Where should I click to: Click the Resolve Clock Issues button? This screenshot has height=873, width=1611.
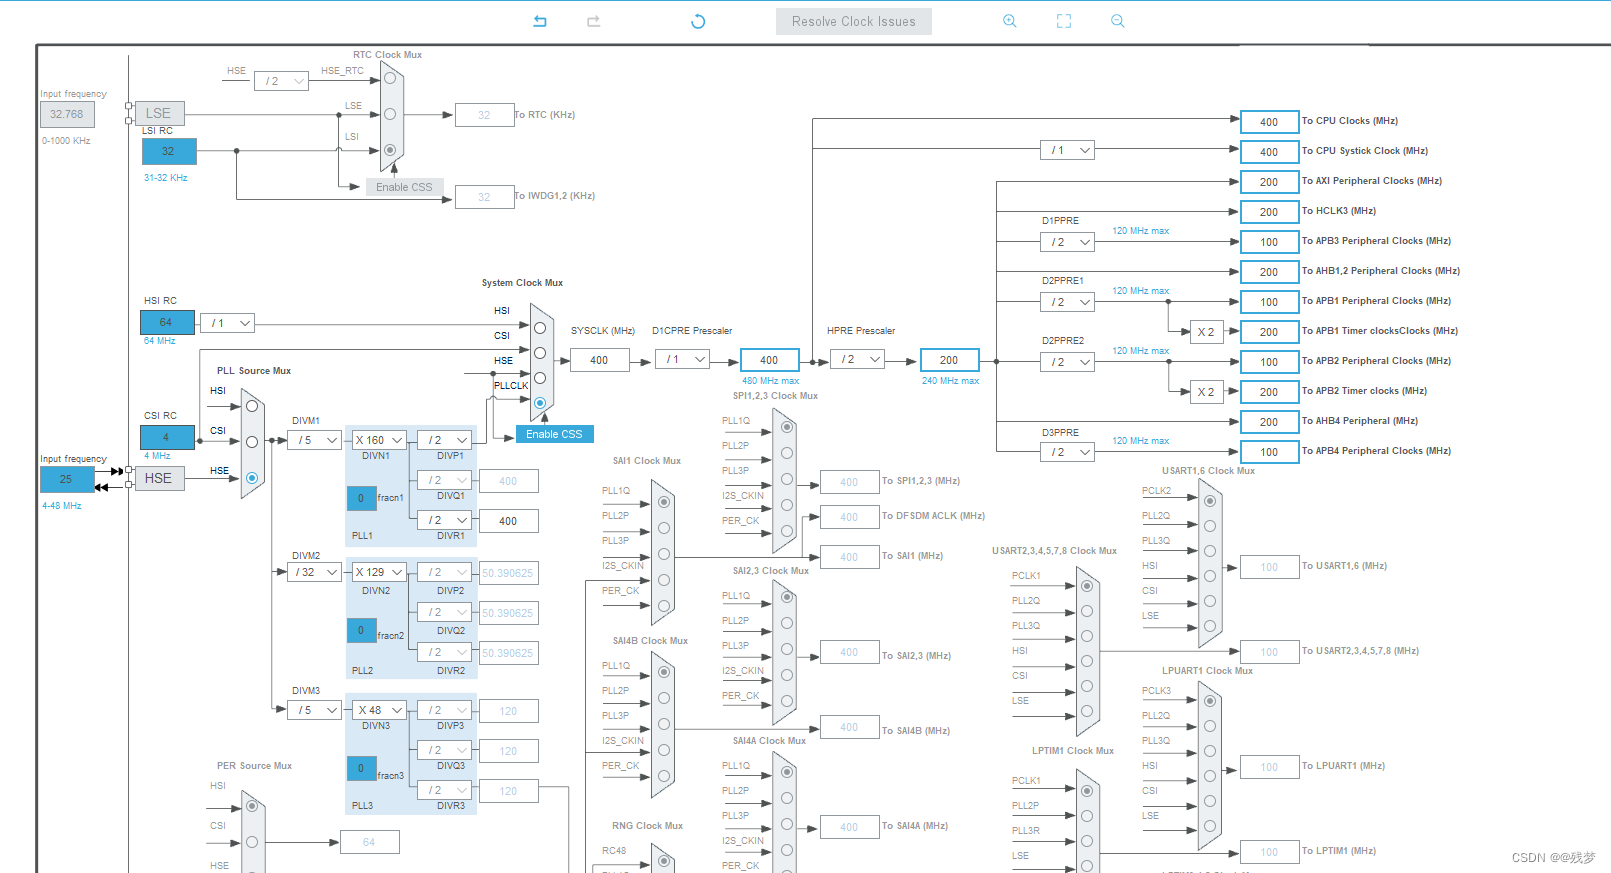854,21
